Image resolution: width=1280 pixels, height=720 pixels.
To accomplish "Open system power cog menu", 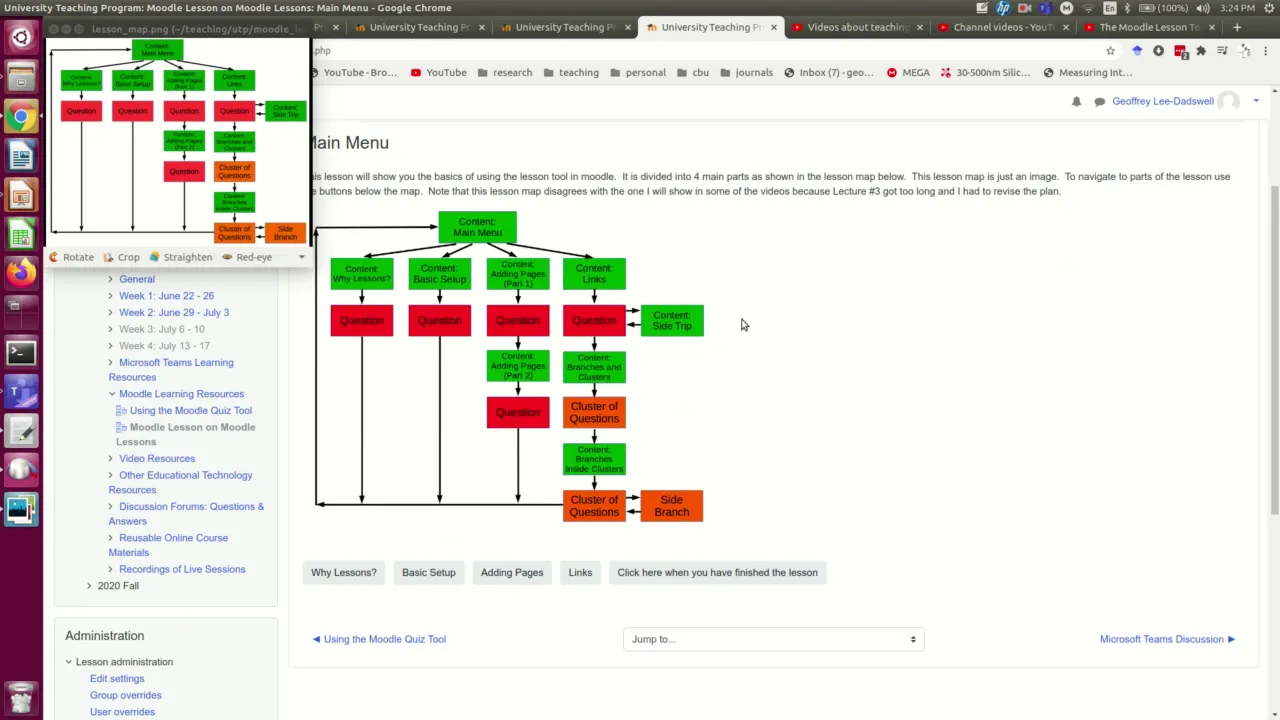I will (1268, 8).
